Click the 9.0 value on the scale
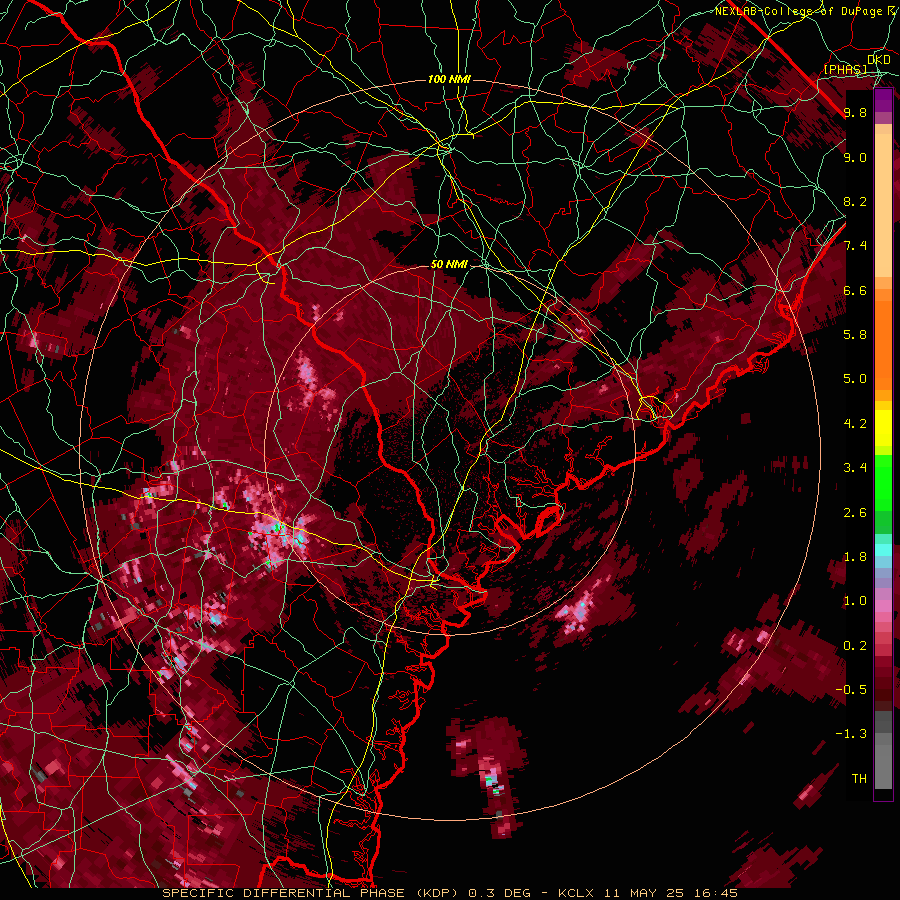Image resolution: width=900 pixels, height=900 pixels. coord(855,157)
